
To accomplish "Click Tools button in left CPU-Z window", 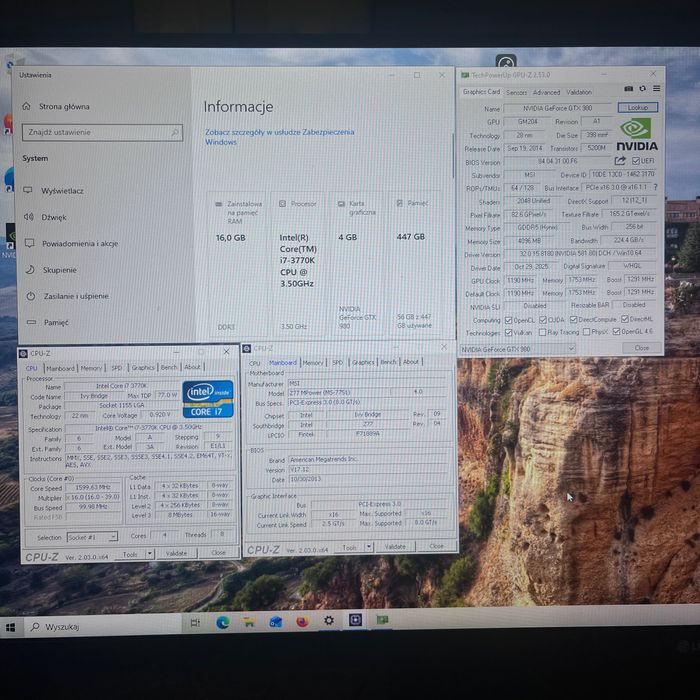I will (130, 554).
